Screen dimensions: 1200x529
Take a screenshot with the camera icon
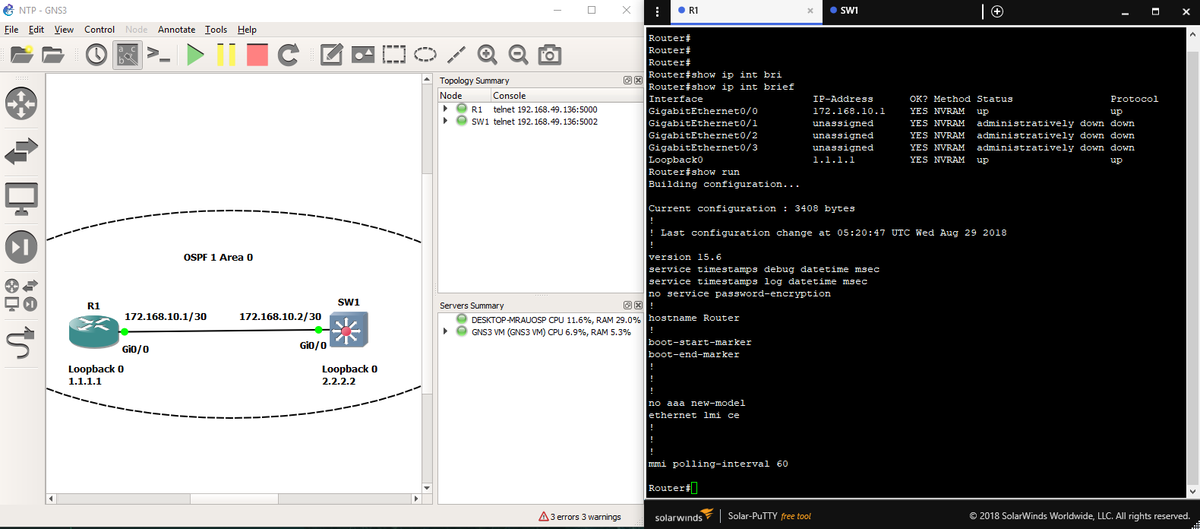pyautogui.click(x=549, y=54)
